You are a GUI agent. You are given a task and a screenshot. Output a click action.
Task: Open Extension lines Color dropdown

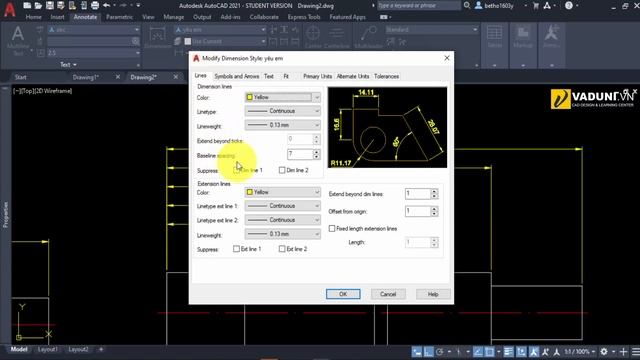pyautogui.click(x=282, y=192)
